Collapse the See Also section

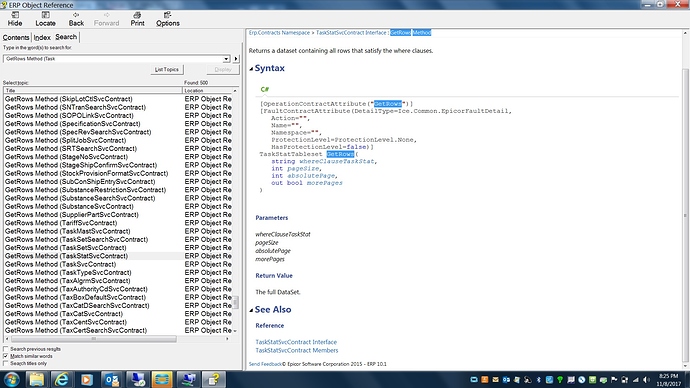click(x=251, y=310)
